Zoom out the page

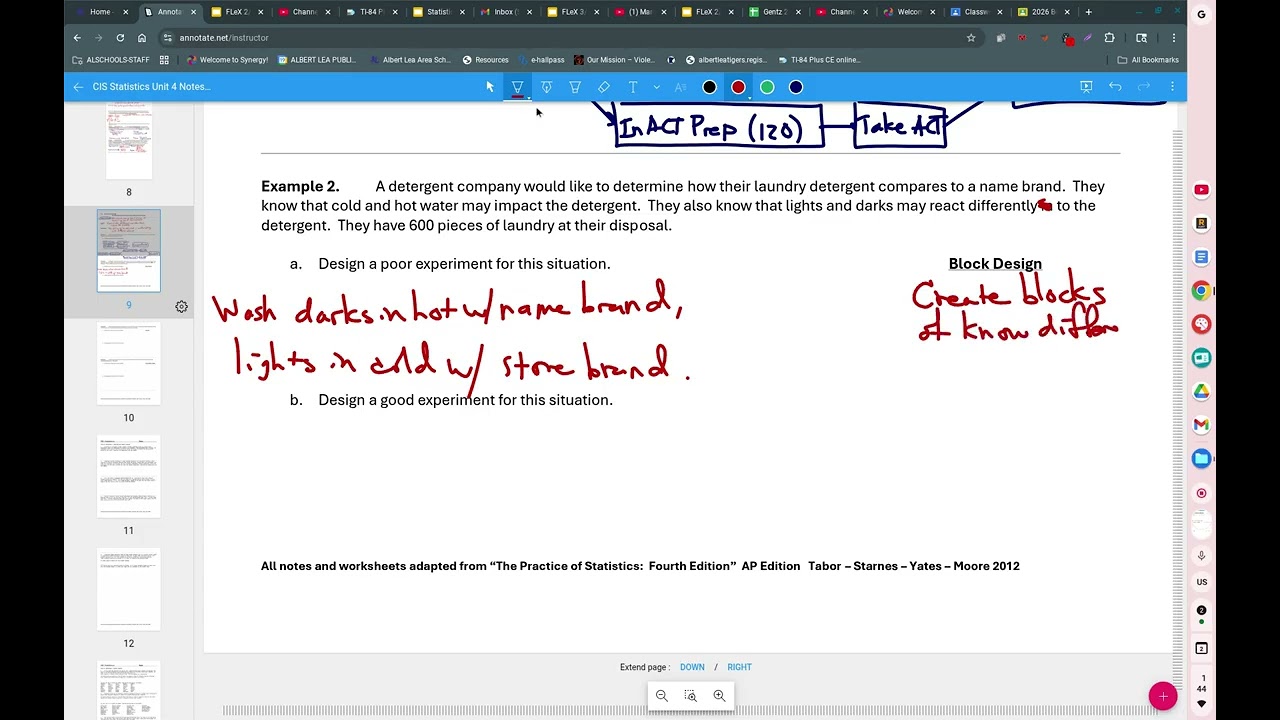coord(661,696)
